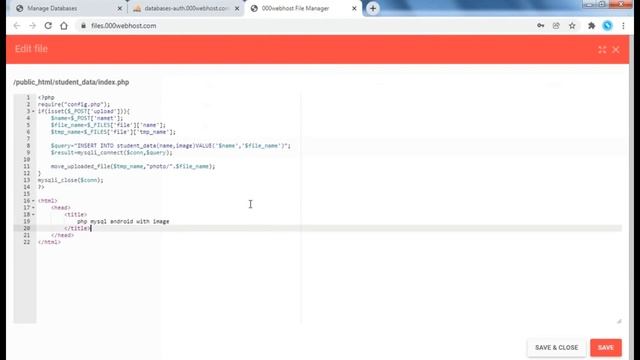Screen dimensions: 640x360
Task: Click the mysqli_close($conn) line
Action: click(x=71, y=180)
